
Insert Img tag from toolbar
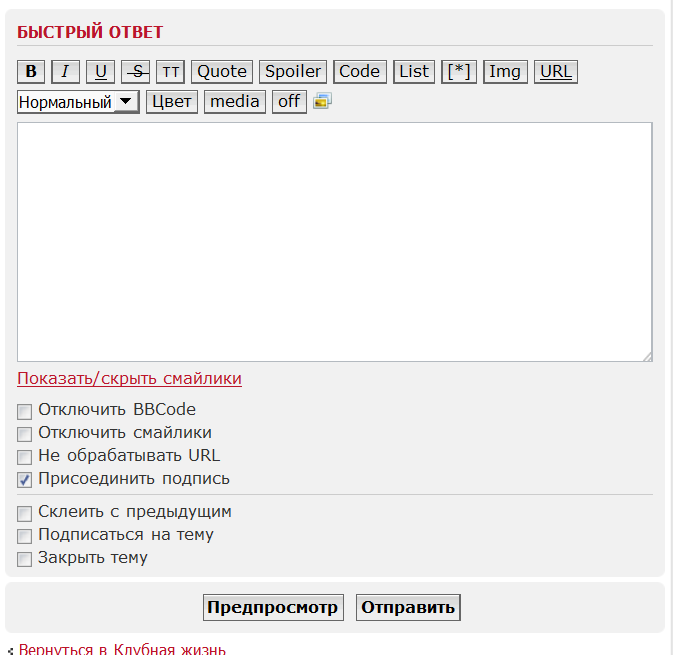pos(505,71)
